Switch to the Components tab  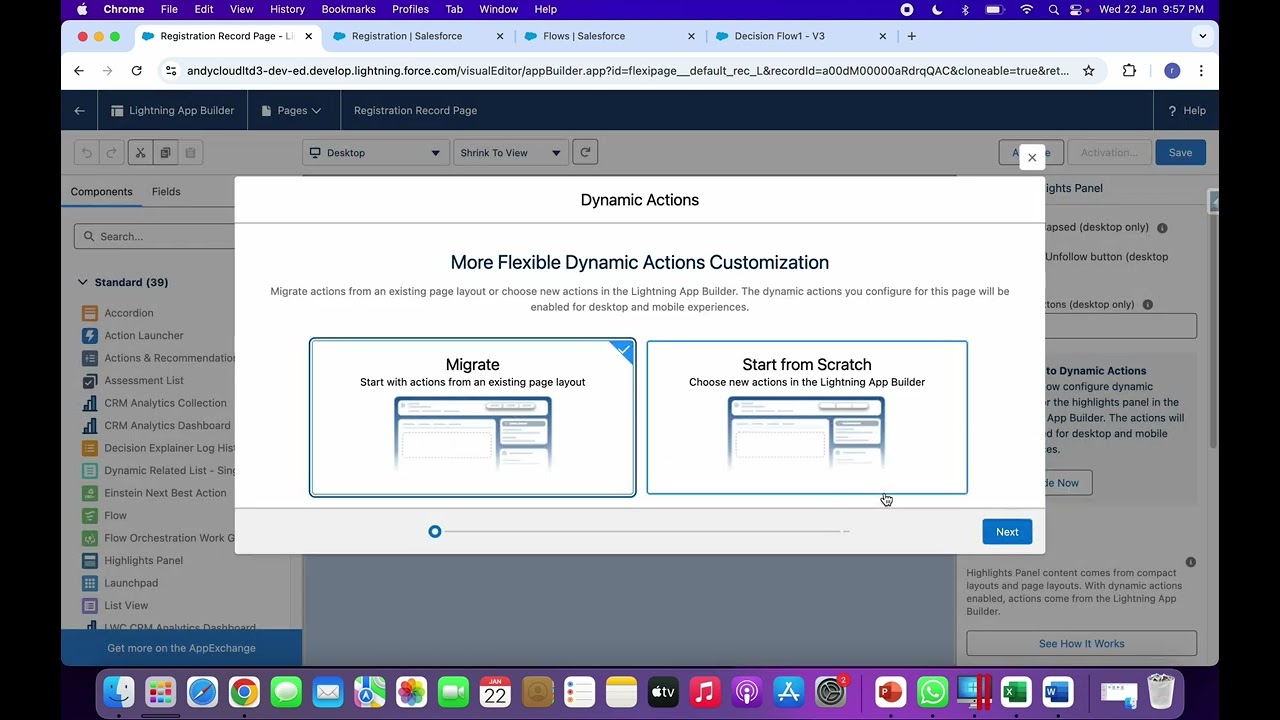[x=101, y=192]
